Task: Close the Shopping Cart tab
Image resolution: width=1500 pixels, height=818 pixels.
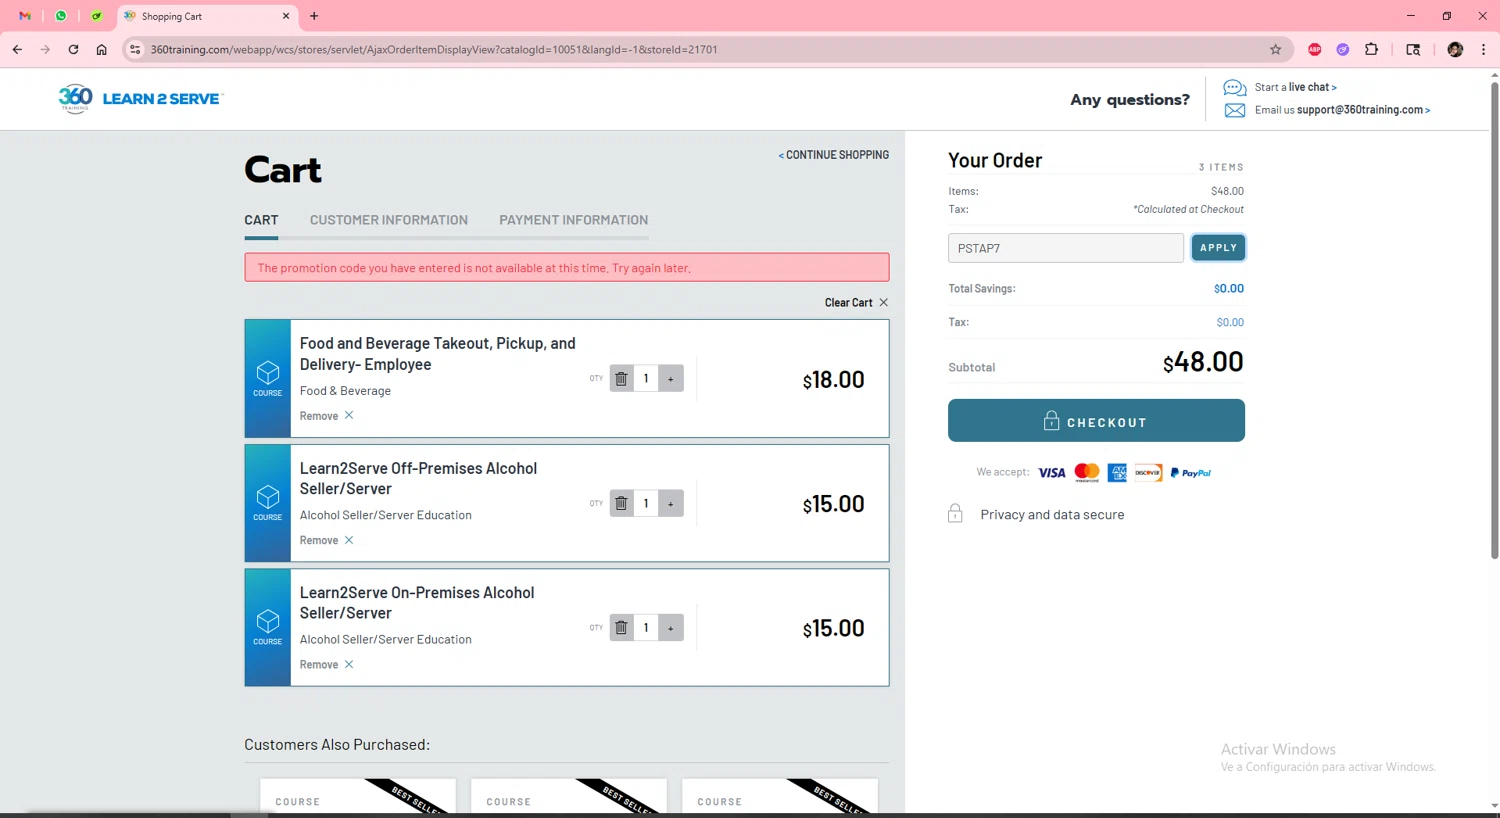Action: 286,16
